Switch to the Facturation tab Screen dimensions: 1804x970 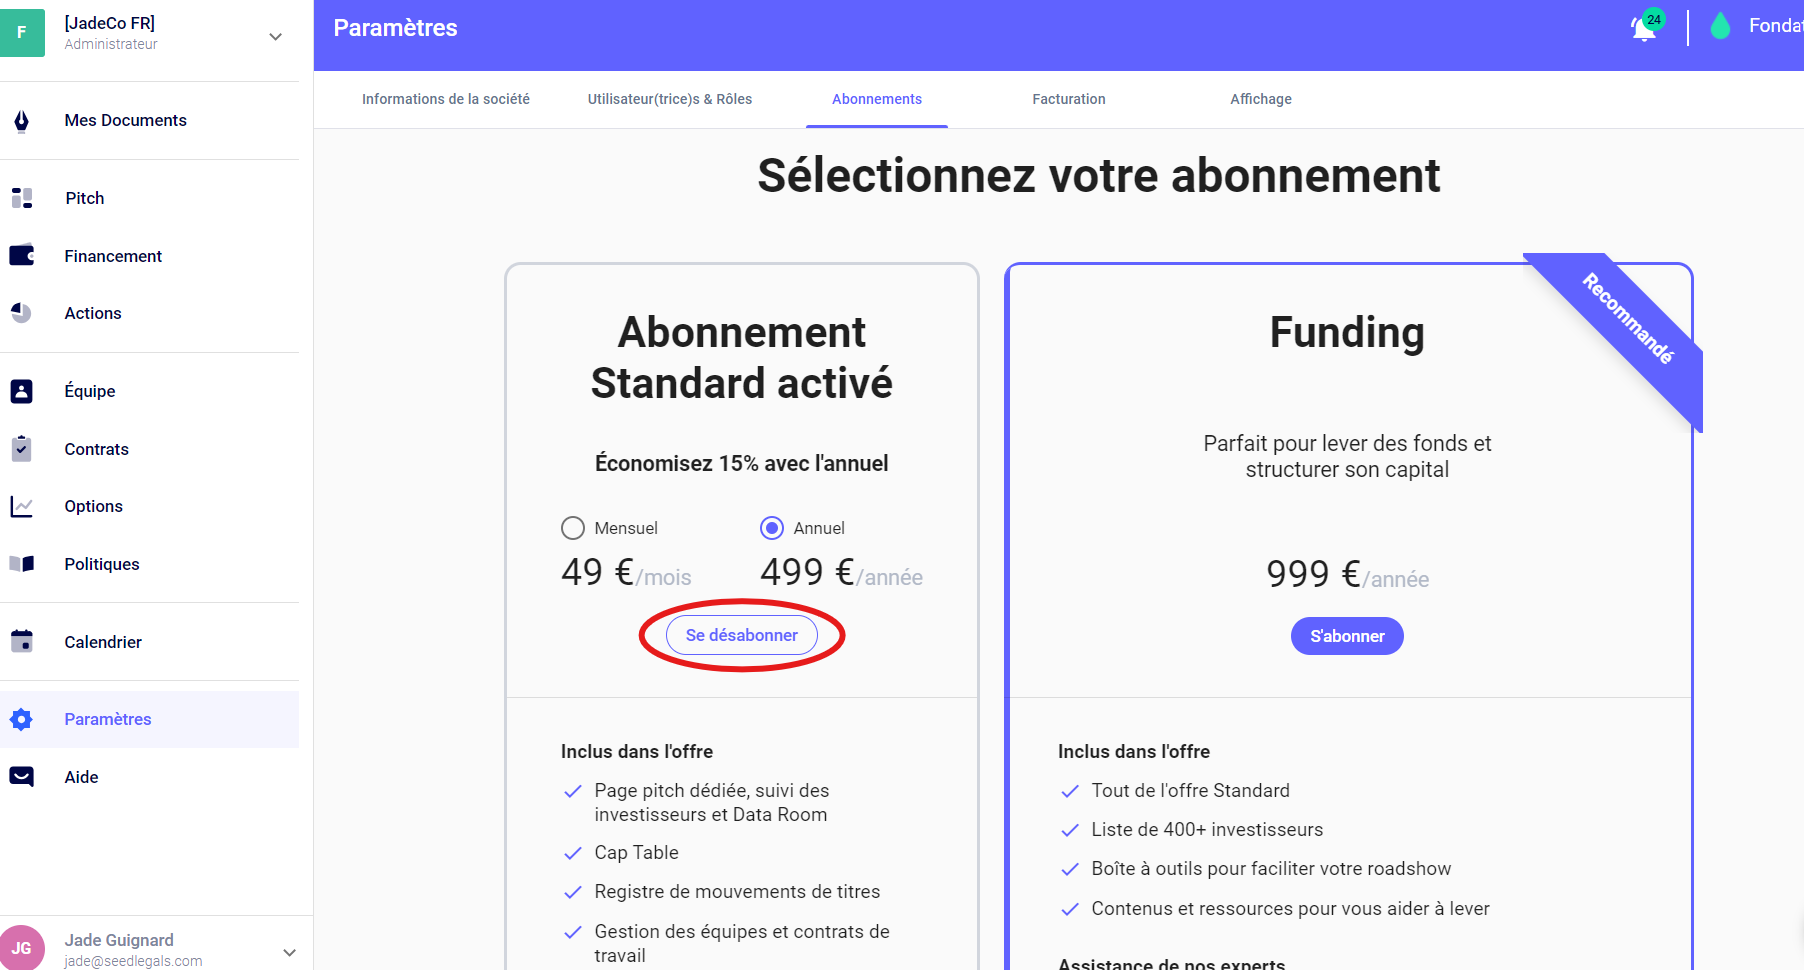tap(1068, 99)
